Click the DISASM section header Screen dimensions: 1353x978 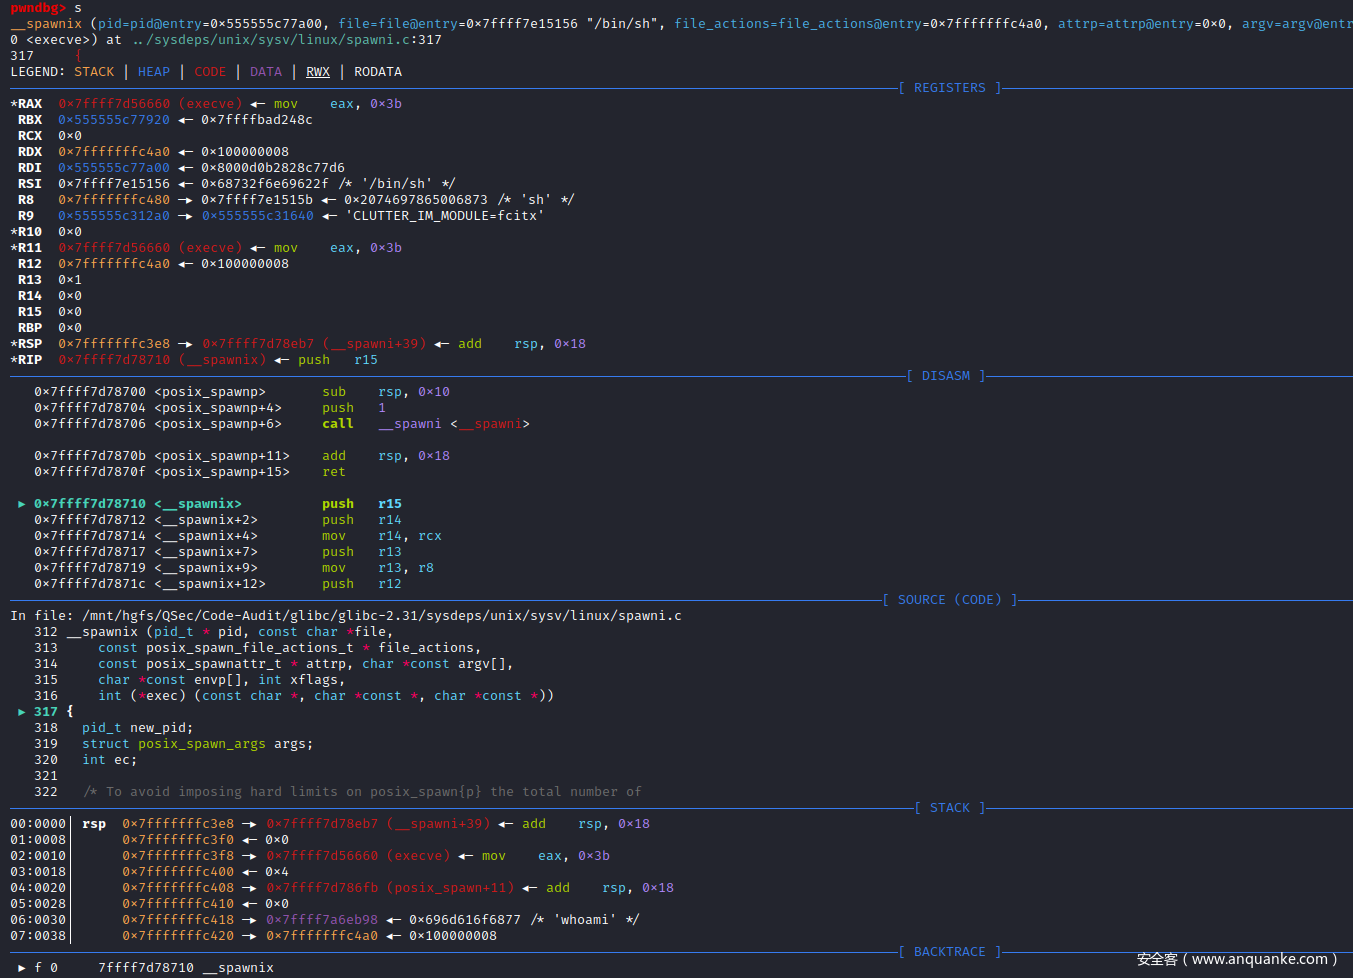click(945, 376)
